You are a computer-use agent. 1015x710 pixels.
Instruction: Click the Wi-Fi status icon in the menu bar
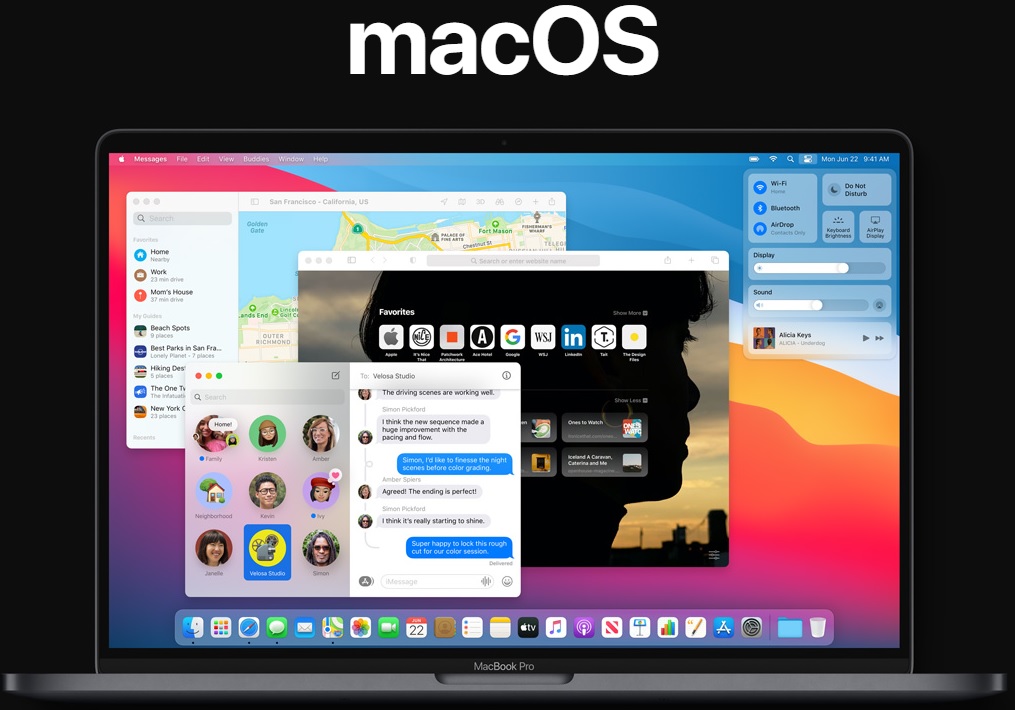pyautogui.click(x=773, y=159)
